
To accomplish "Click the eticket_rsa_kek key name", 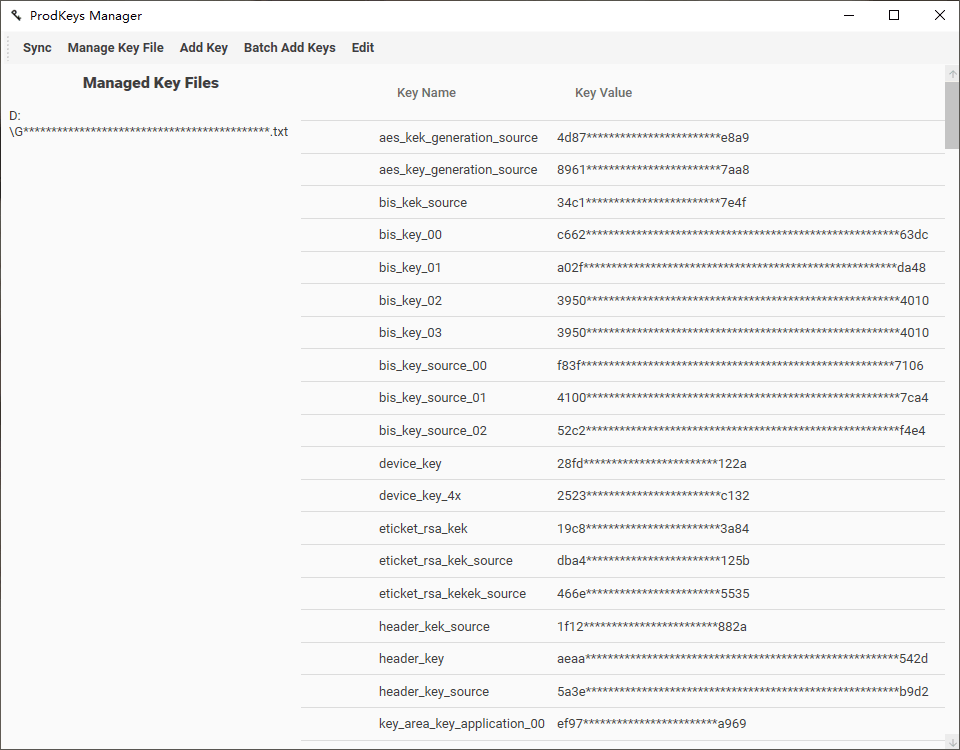I will coord(423,529).
